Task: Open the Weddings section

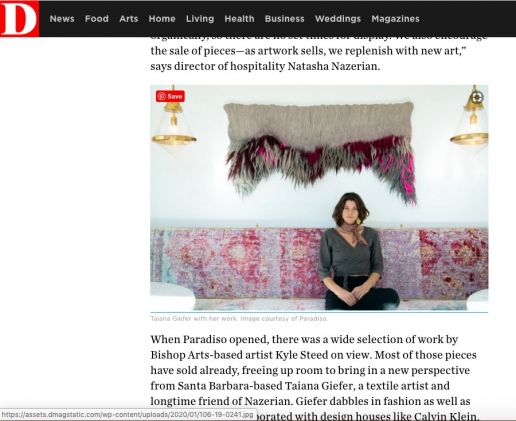Action: point(338,19)
